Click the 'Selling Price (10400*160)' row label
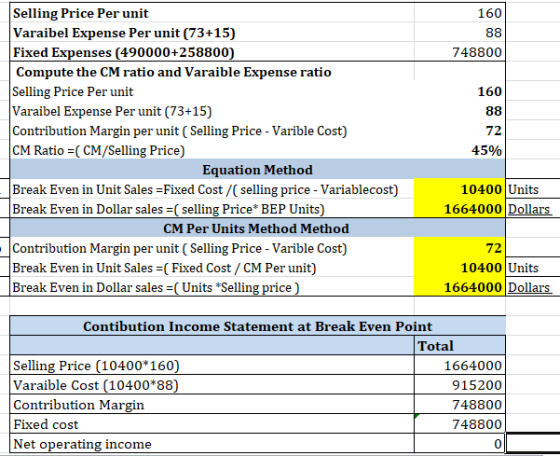 point(212,365)
